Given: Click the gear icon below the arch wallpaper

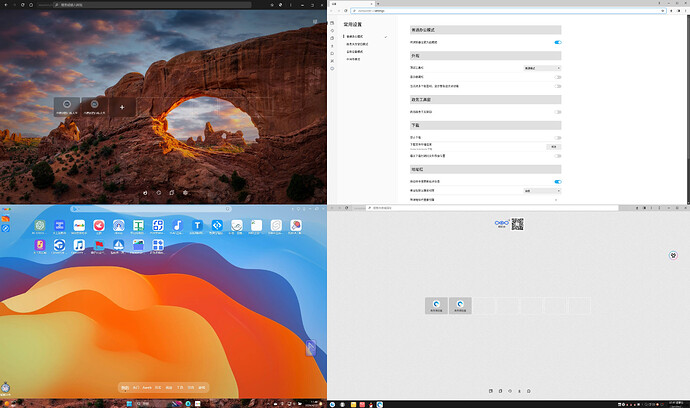Looking at the screenshot, I should tap(185, 193).
